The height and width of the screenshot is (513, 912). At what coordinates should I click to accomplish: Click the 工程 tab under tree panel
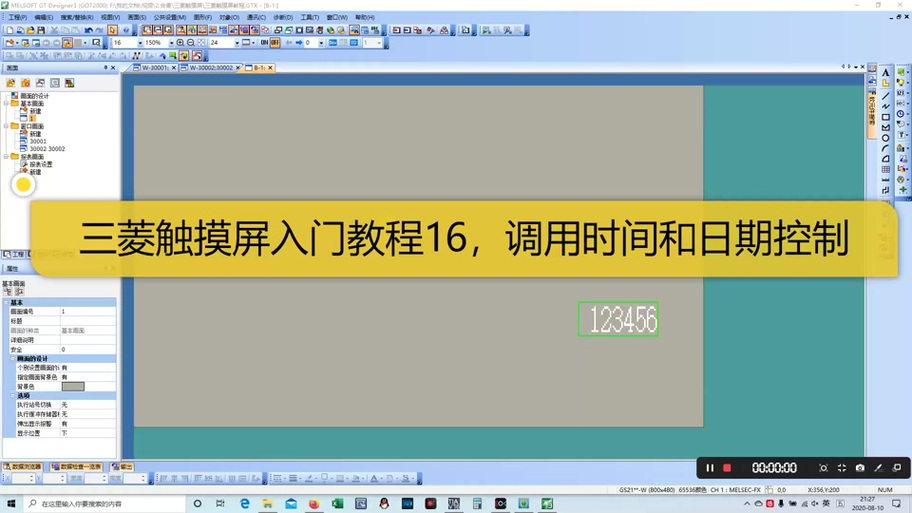(x=14, y=254)
